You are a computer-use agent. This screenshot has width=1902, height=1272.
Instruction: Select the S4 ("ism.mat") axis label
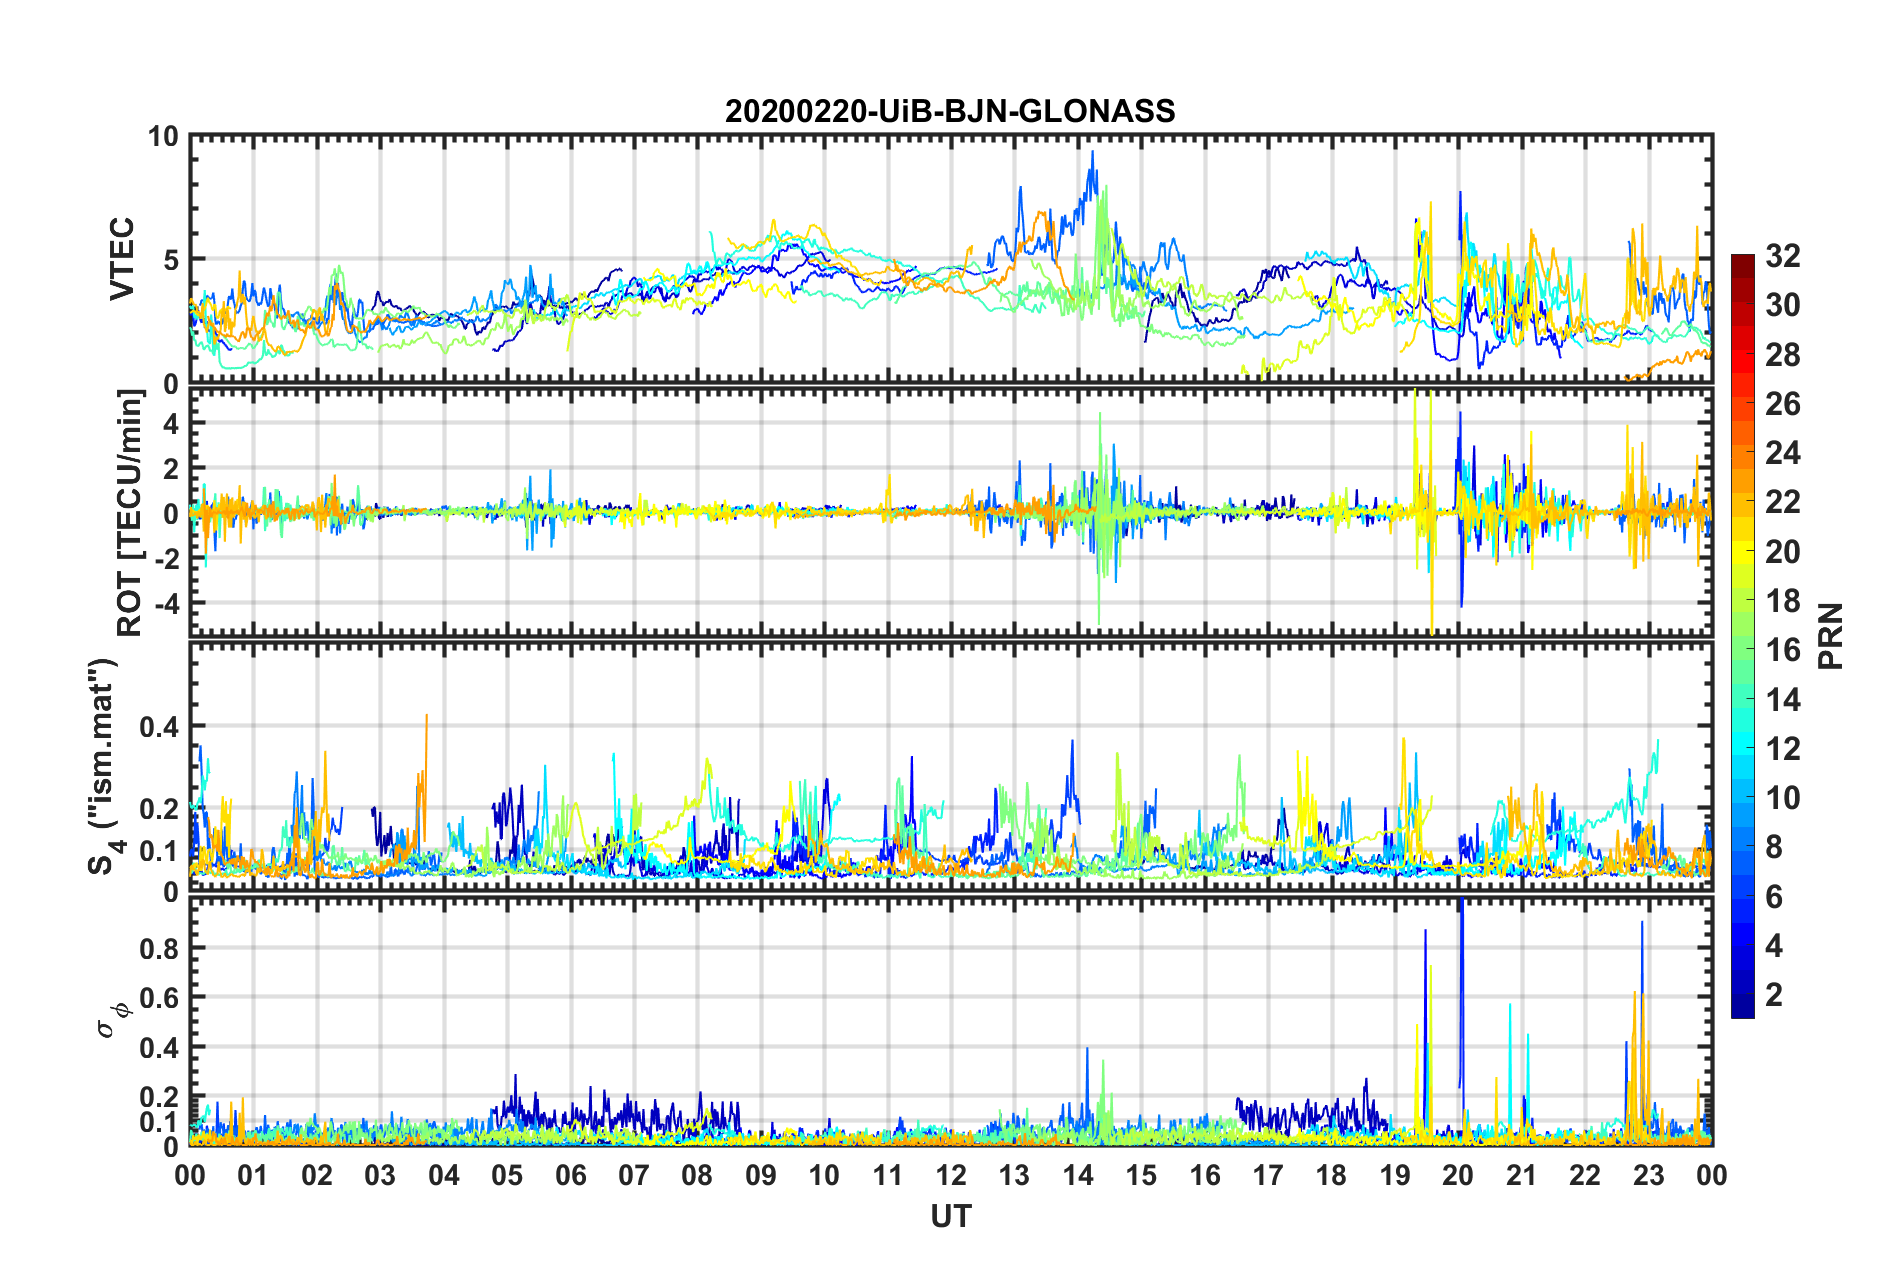[107, 766]
